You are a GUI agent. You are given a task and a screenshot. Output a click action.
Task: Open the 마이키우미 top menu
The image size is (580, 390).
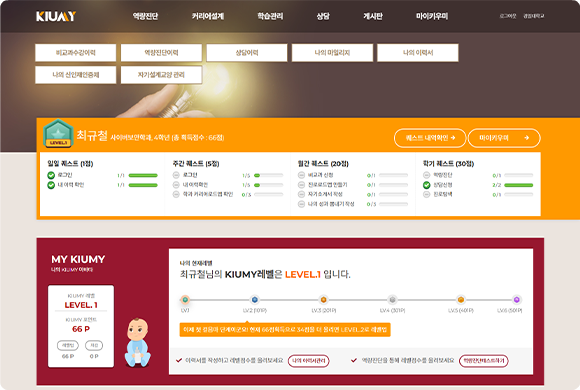pyautogui.click(x=432, y=16)
